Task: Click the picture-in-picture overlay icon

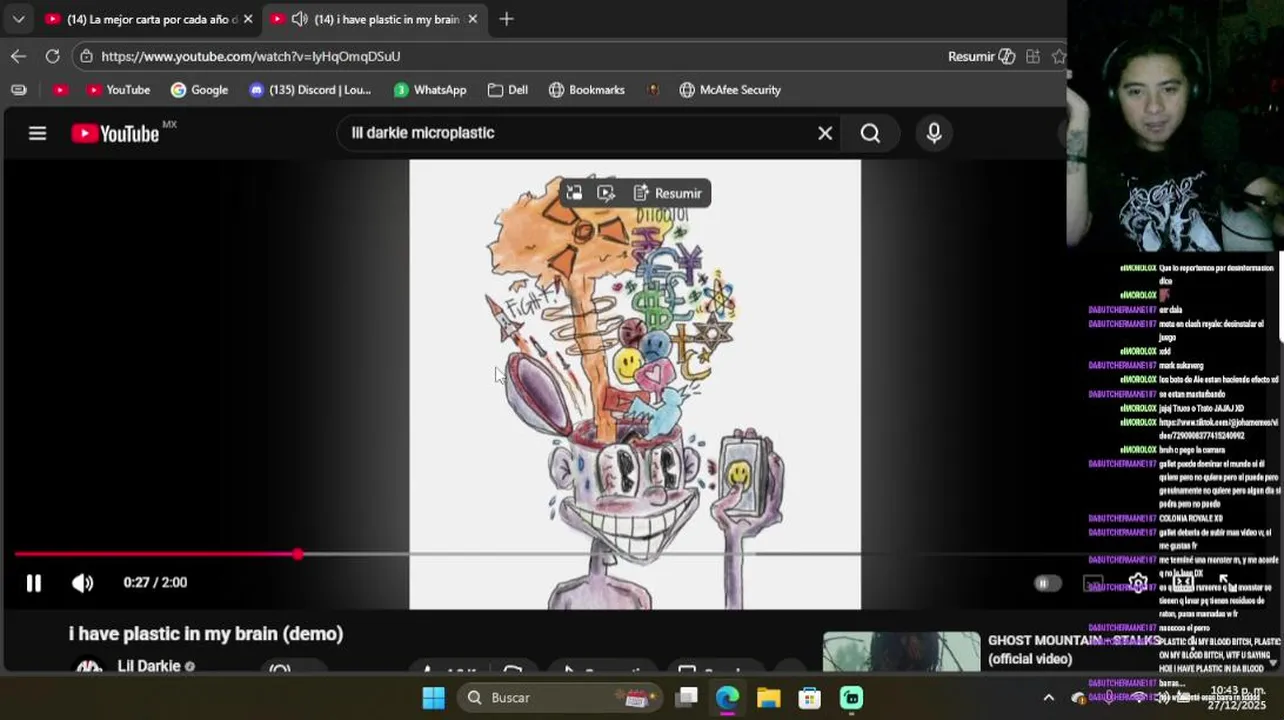Action: click(x=574, y=193)
